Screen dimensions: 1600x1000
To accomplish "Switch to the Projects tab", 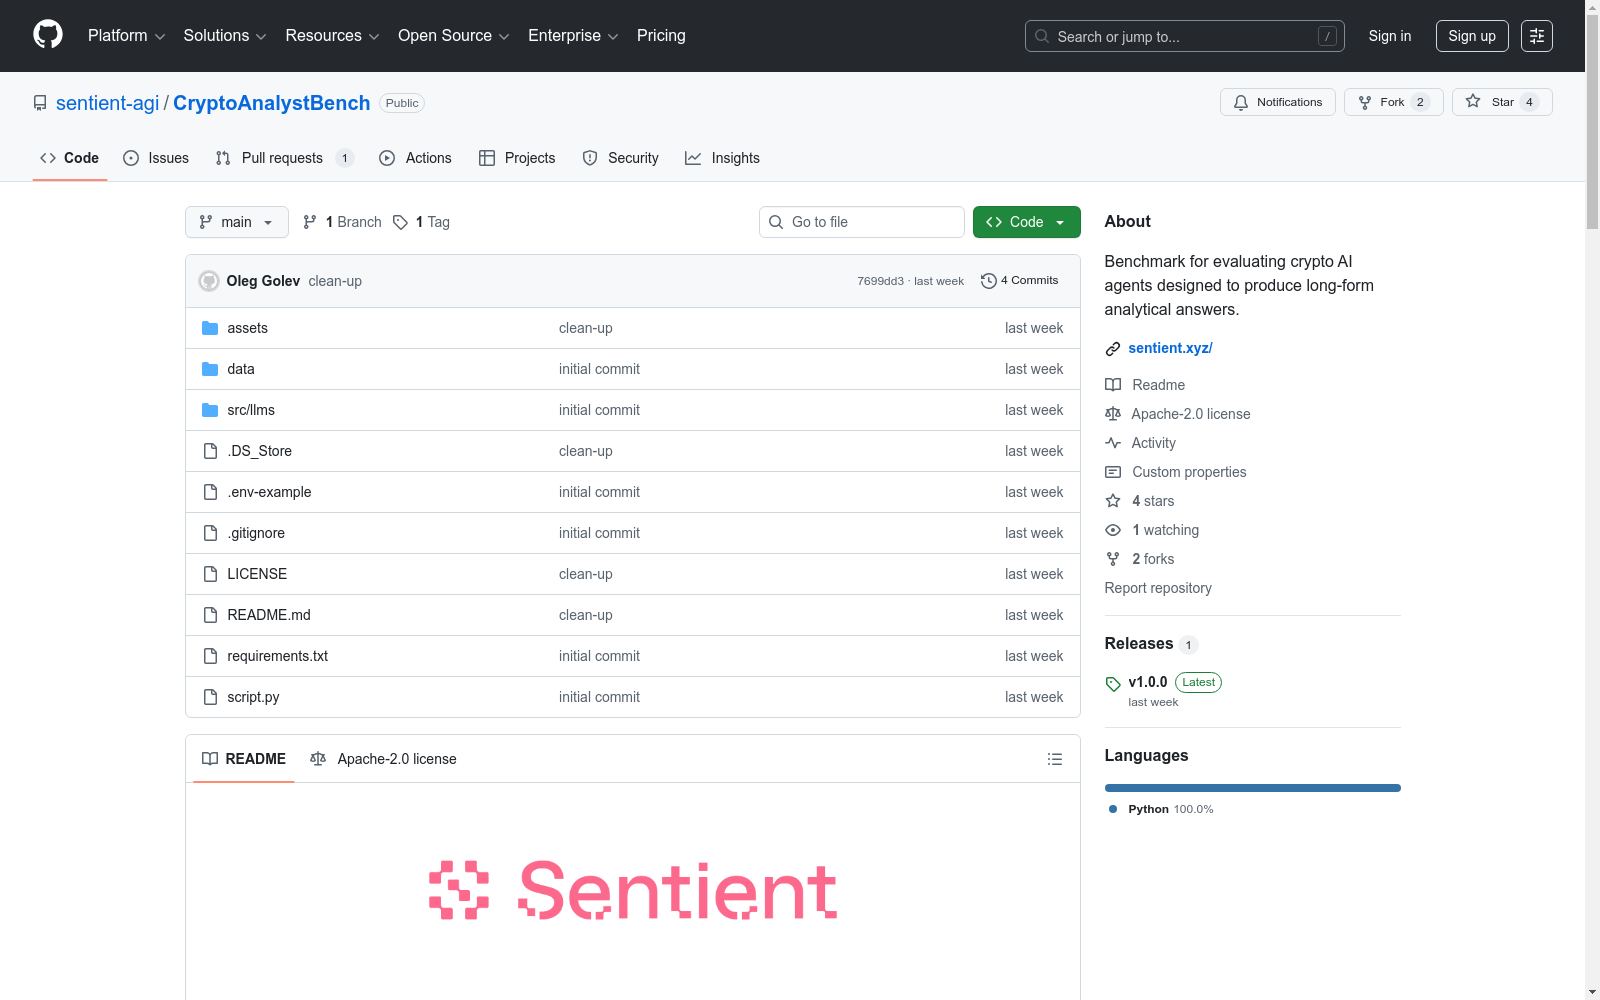I will [517, 158].
